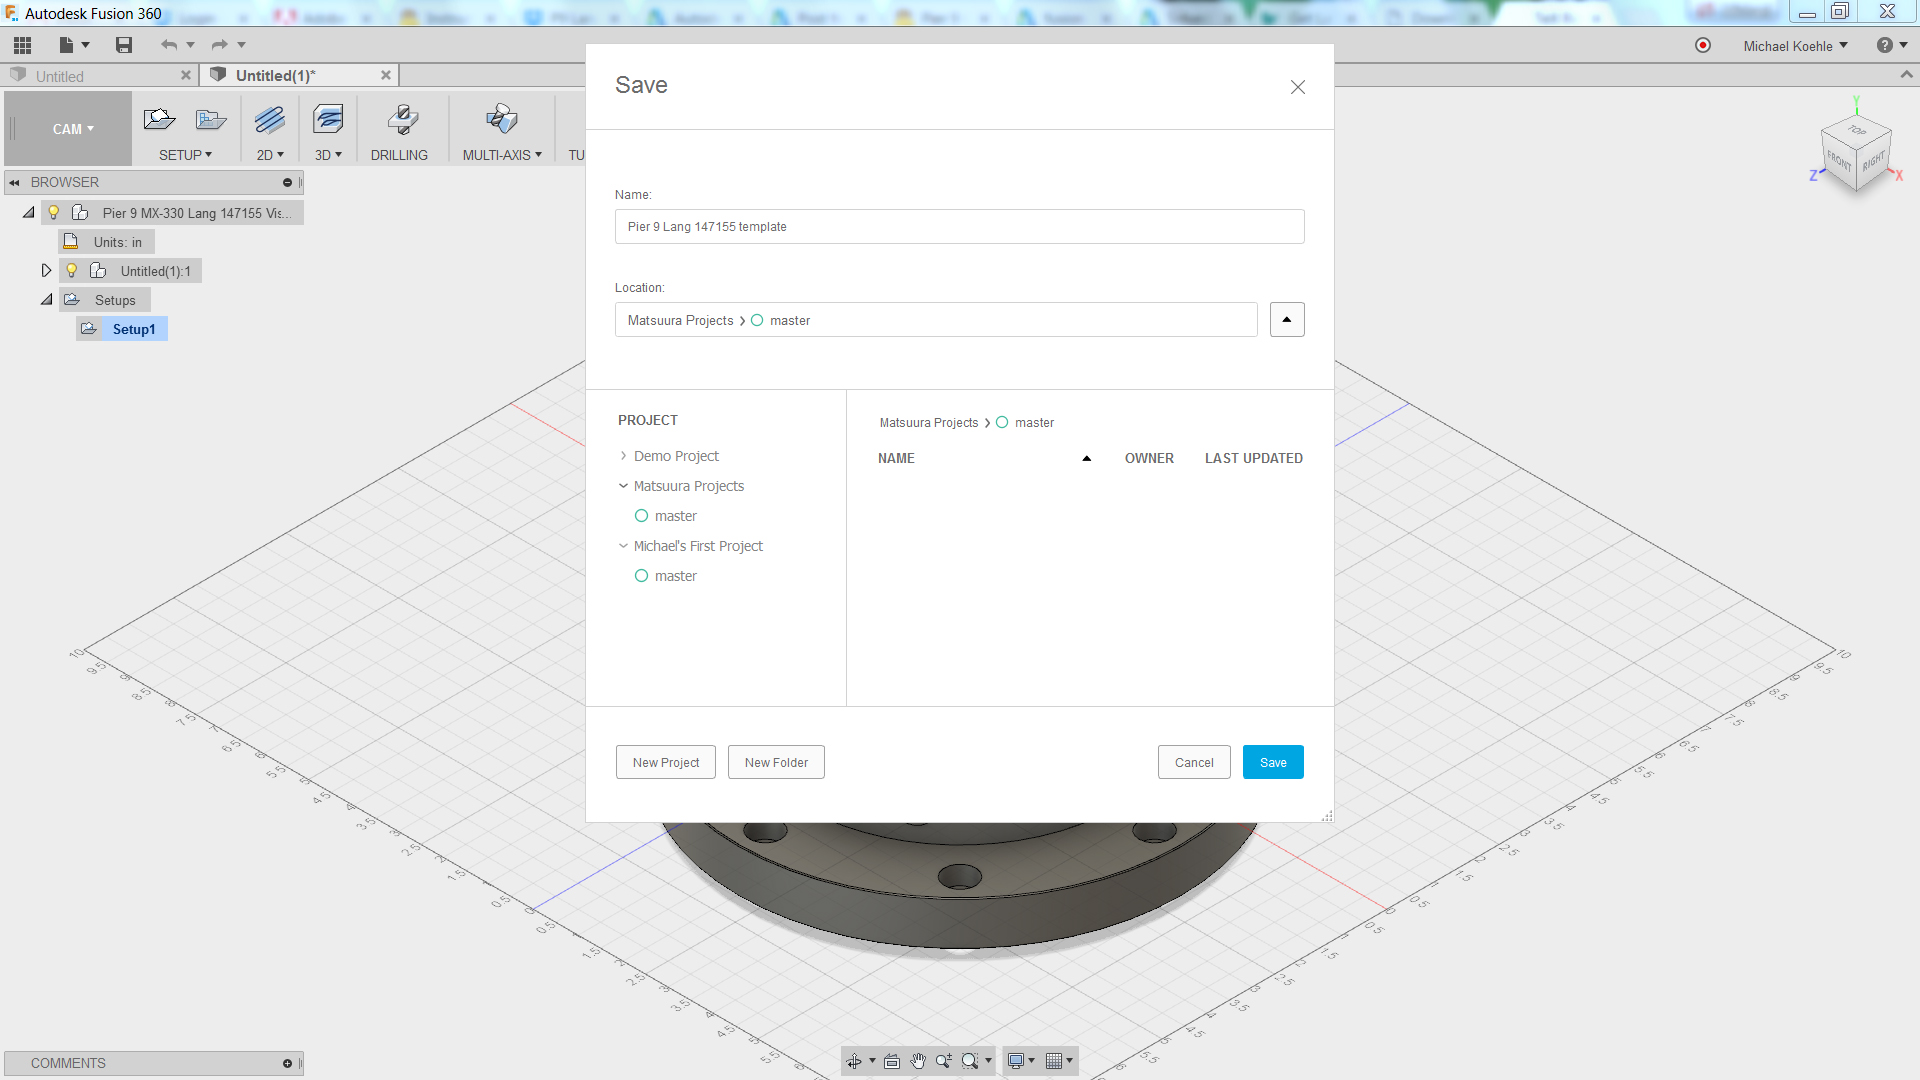Click the undo arrow icon
1920x1080 pixels.
[x=168, y=45]
